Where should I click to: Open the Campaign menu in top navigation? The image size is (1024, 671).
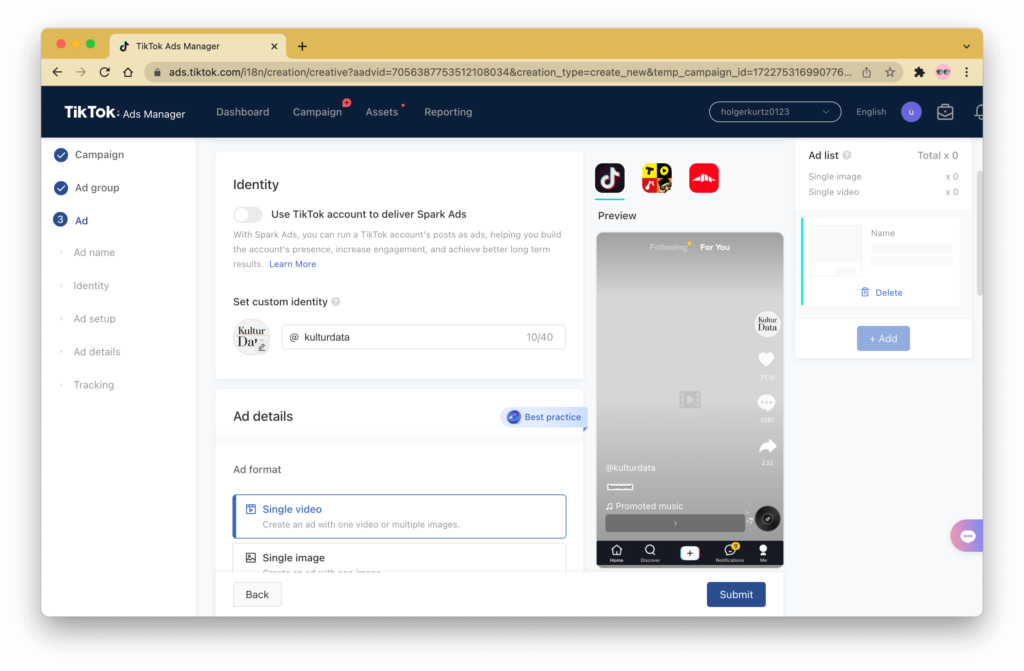point(317,112)
